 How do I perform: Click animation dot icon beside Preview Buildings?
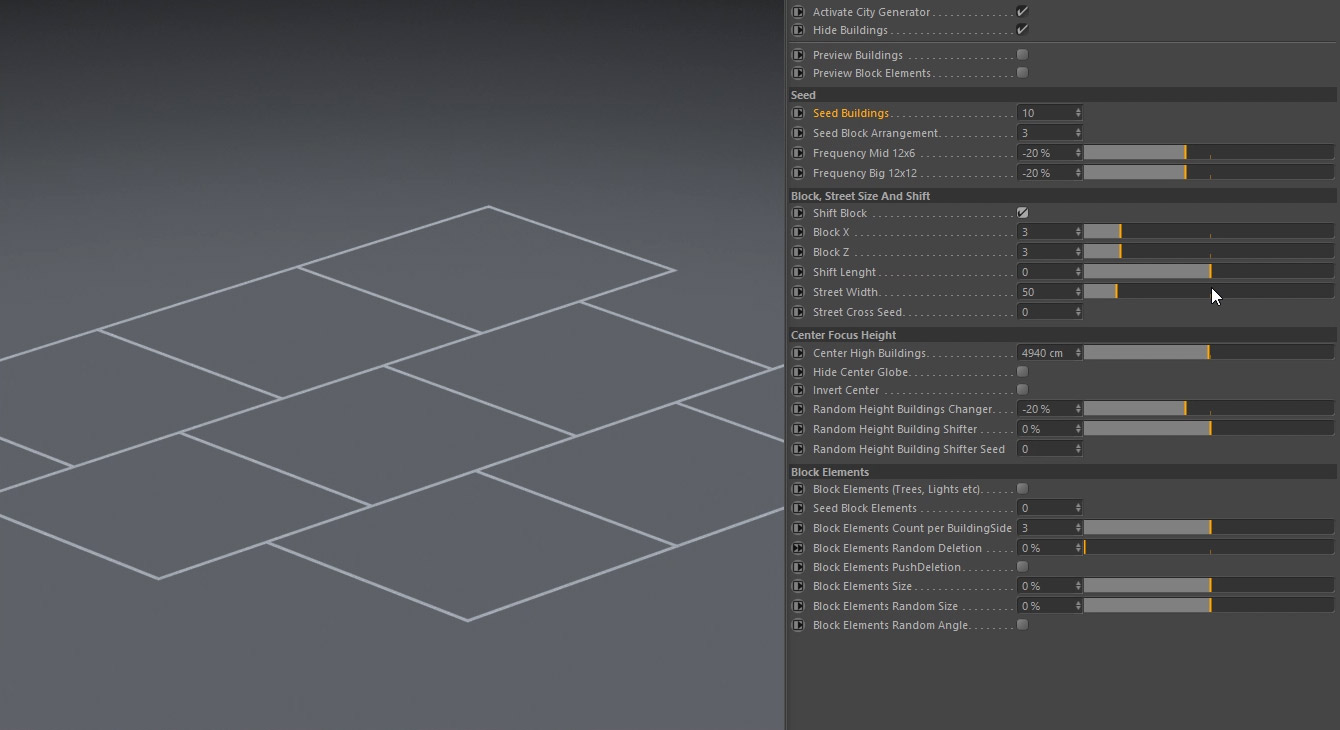[798, 55]
